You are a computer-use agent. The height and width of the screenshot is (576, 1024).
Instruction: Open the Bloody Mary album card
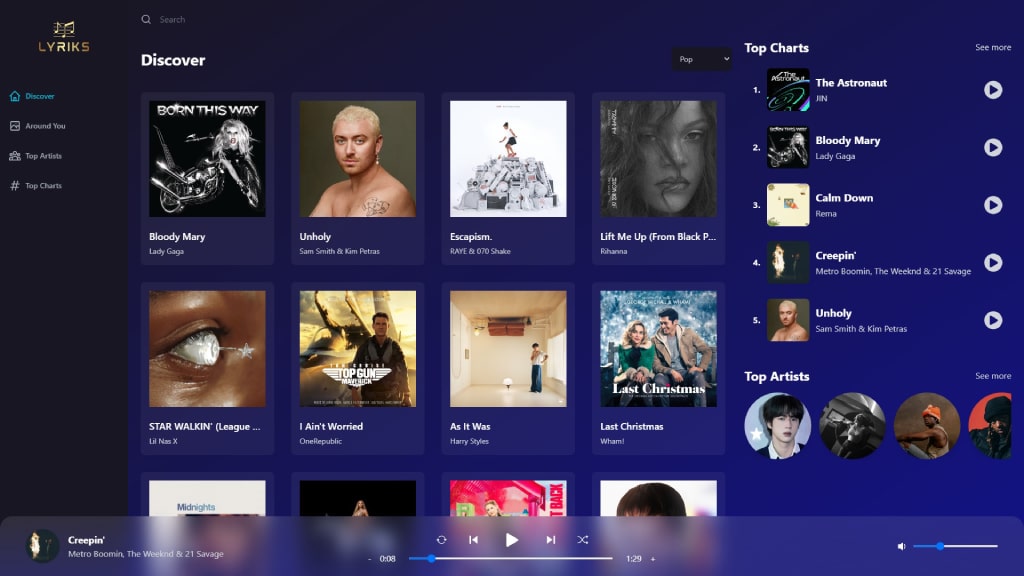tap(207, 178)
